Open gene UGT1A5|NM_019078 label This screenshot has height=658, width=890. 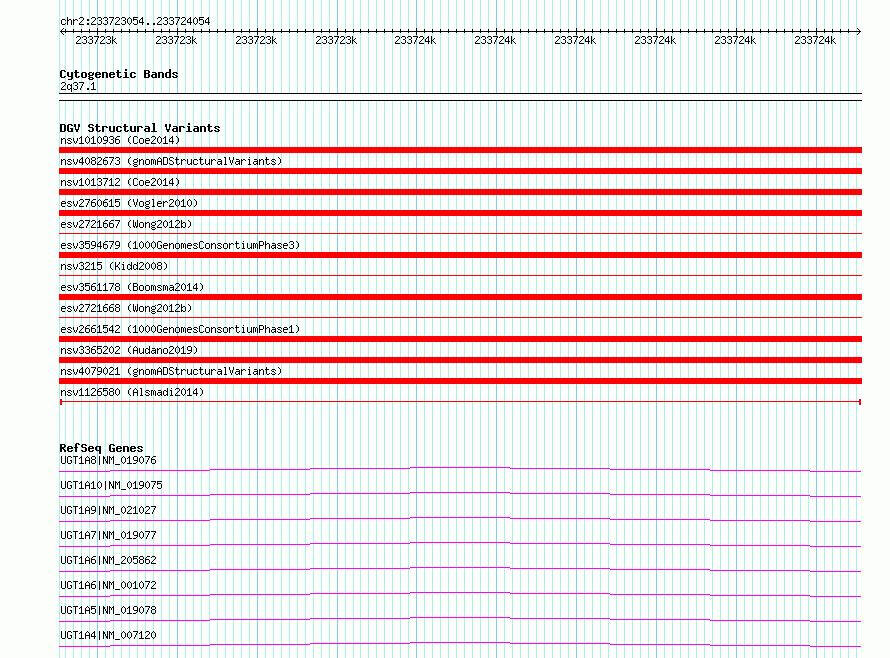click(108, 610)
